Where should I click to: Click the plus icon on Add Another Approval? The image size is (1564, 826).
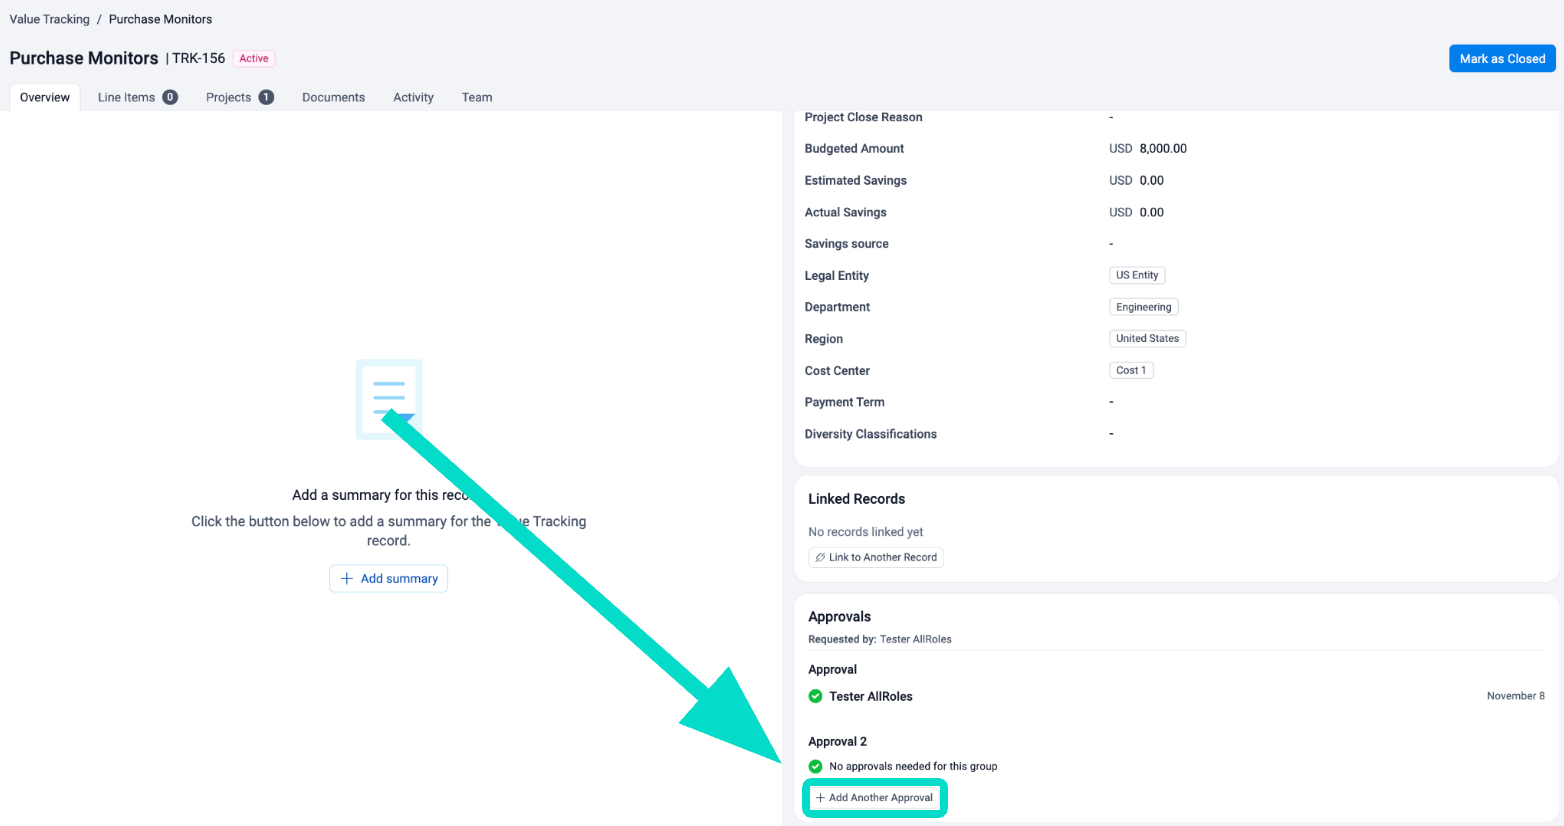pos(820,798)
